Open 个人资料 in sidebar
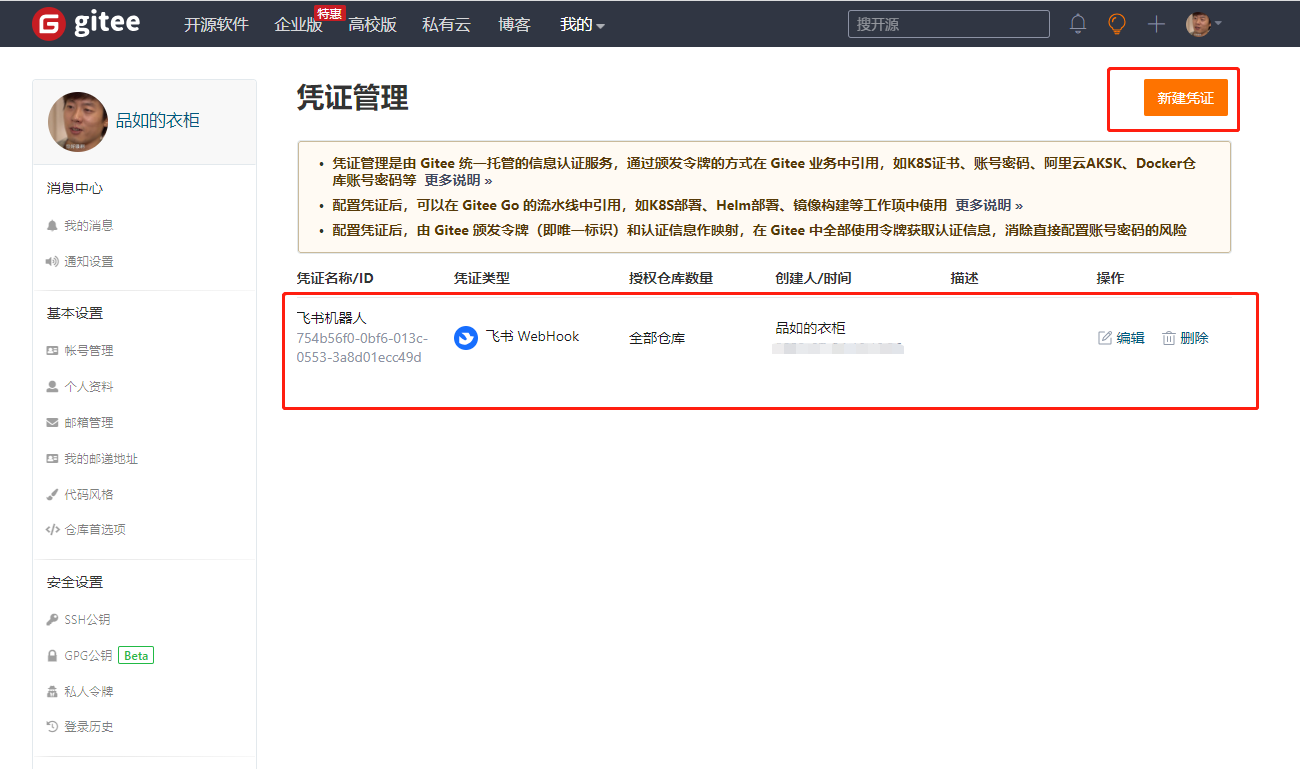This screenshot has width=1300, height=769. click(x=89, y=387)
